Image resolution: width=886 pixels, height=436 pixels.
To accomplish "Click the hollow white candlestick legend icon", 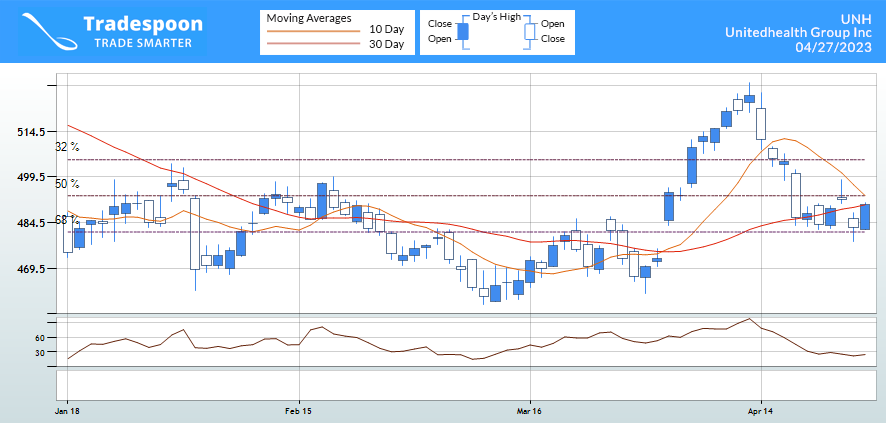I will pos(530,31).
